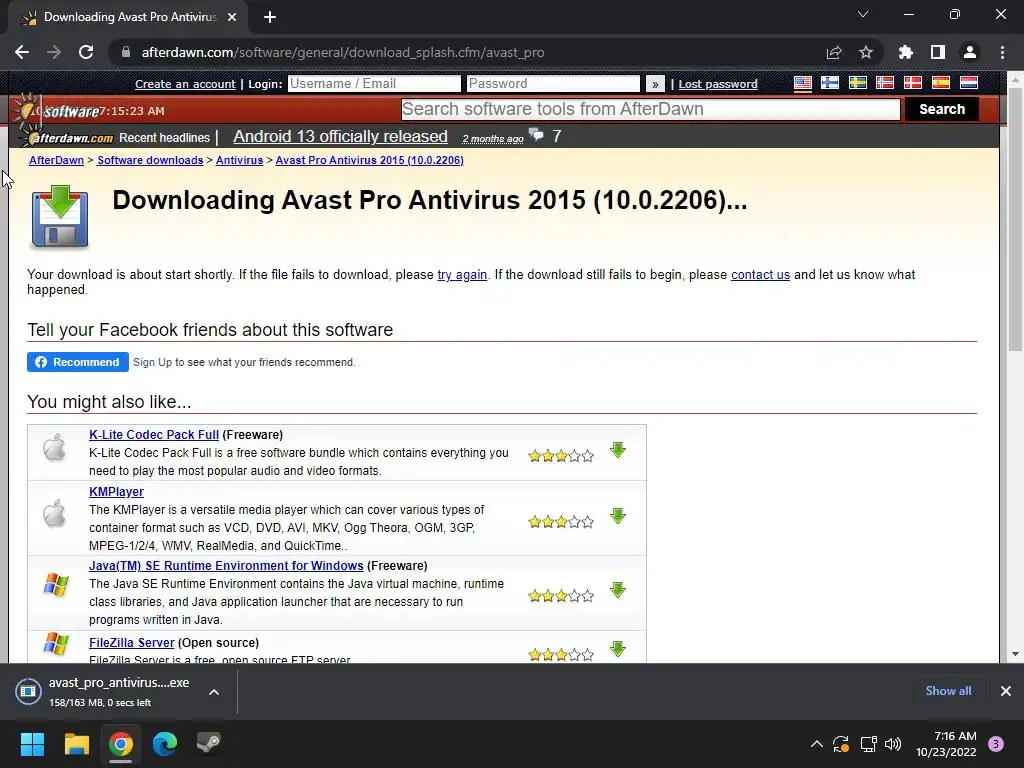Open the KMPlayer link

click(x=116, y=492)
